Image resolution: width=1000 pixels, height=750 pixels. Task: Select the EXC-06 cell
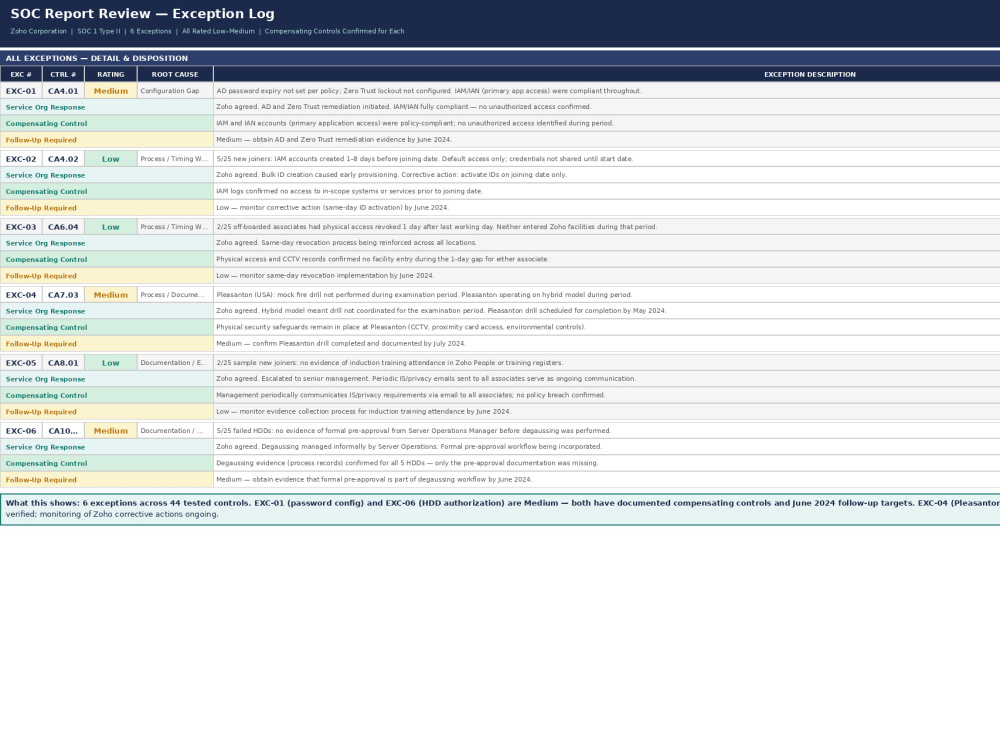coord(21,430)
